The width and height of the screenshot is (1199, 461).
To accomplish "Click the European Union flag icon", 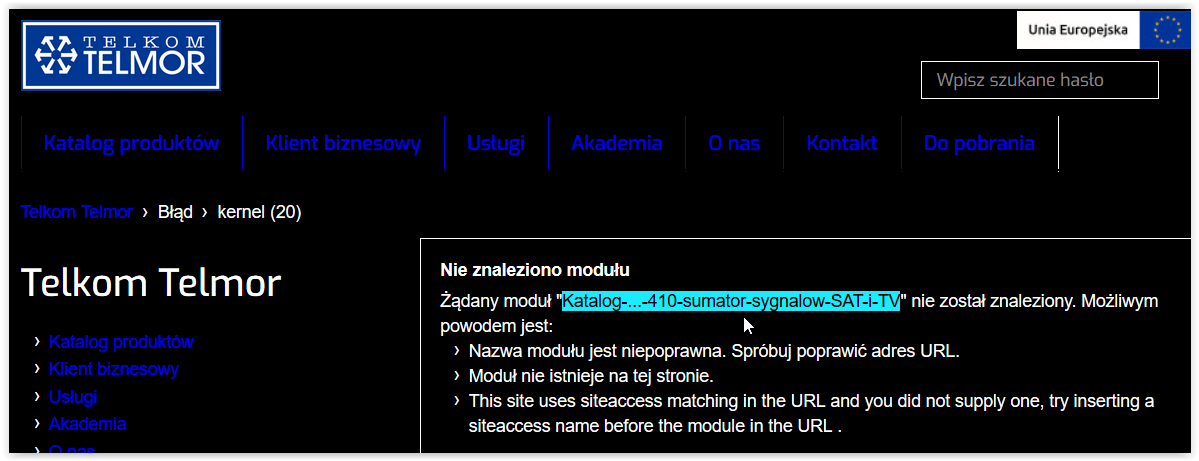I will point(1166,30).
